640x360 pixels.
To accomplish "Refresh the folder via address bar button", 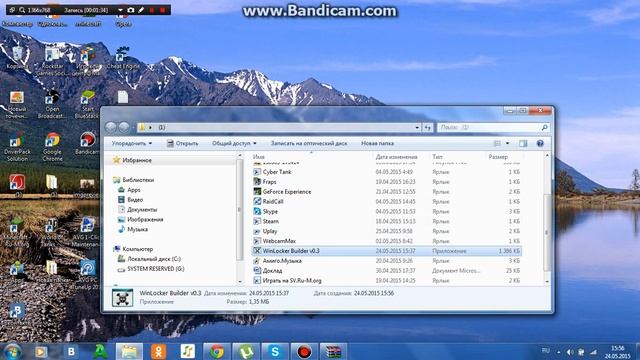I will coord(427,127).
